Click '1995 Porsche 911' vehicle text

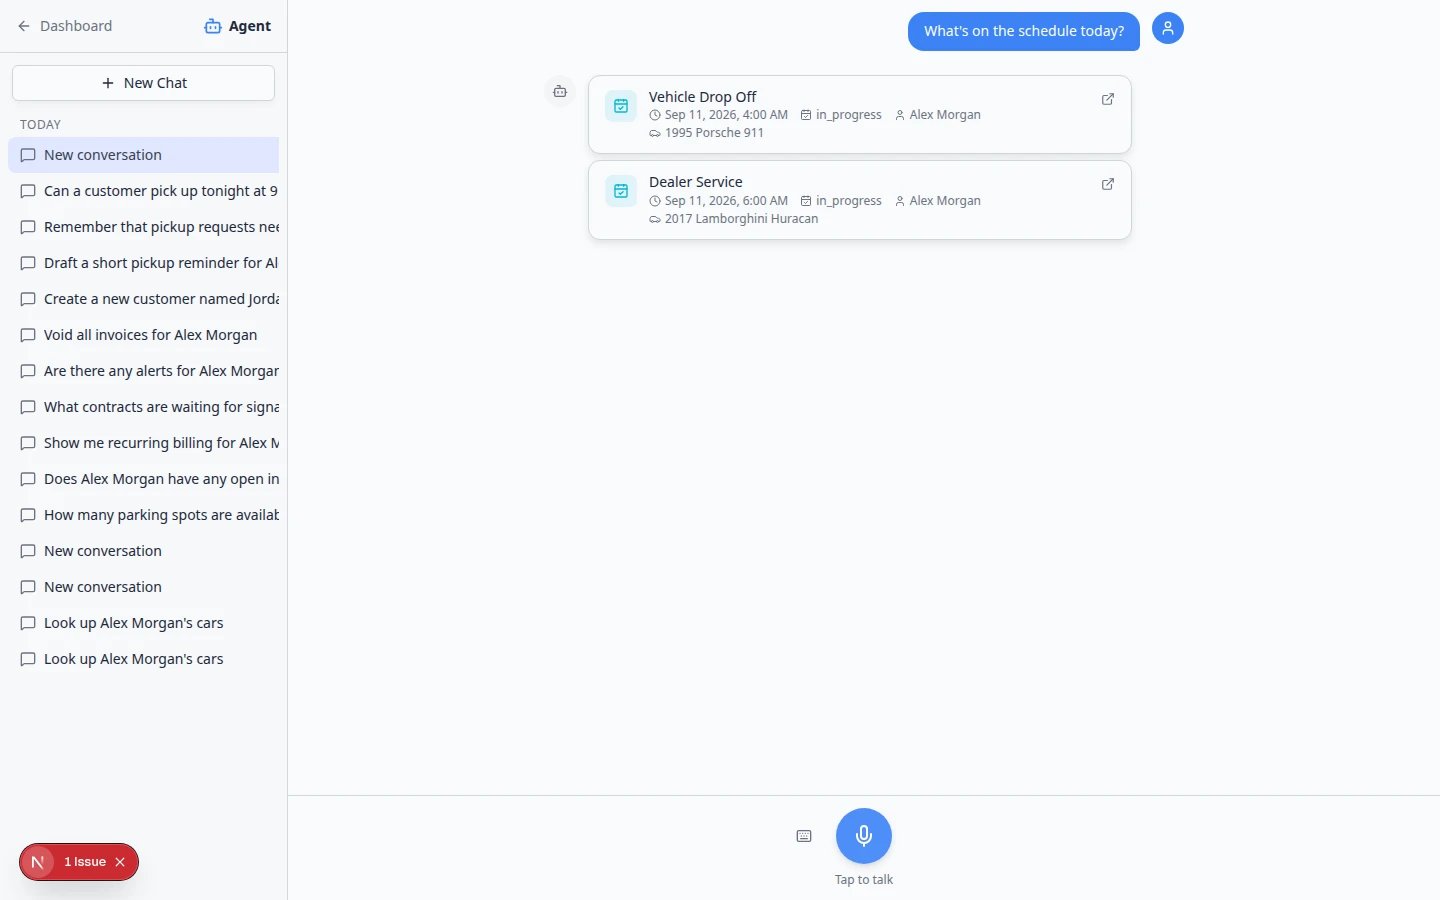[x=714, y=133]
